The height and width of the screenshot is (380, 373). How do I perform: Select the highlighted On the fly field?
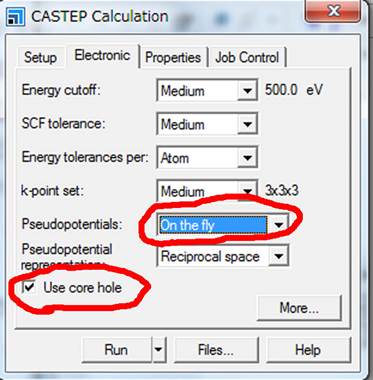coord(213,225)
